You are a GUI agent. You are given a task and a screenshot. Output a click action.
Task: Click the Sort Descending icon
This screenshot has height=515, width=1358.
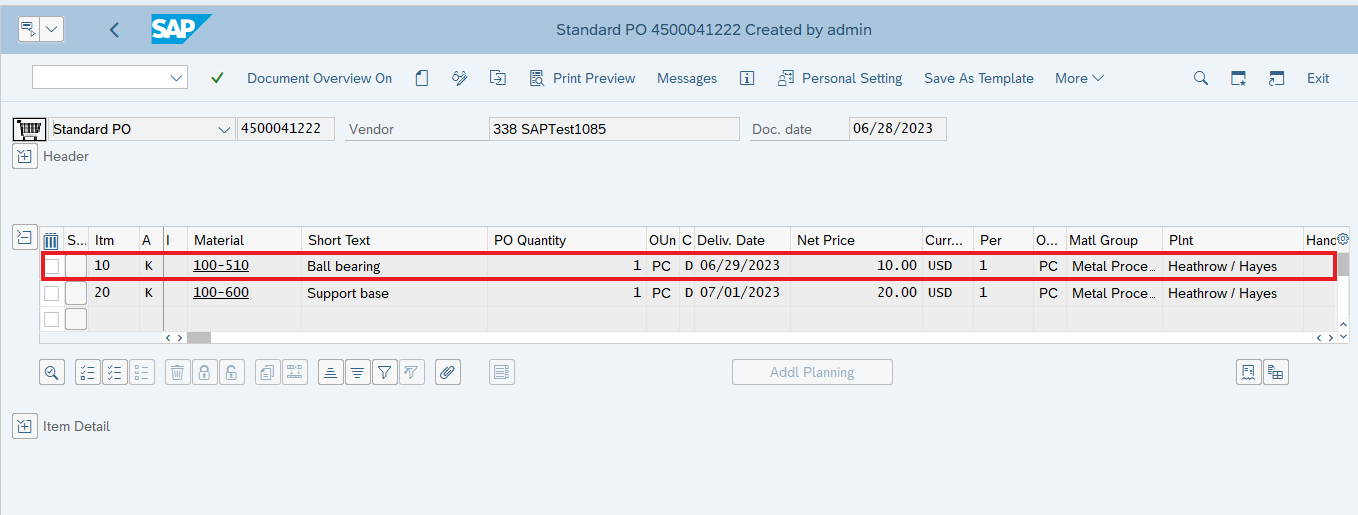358,373
